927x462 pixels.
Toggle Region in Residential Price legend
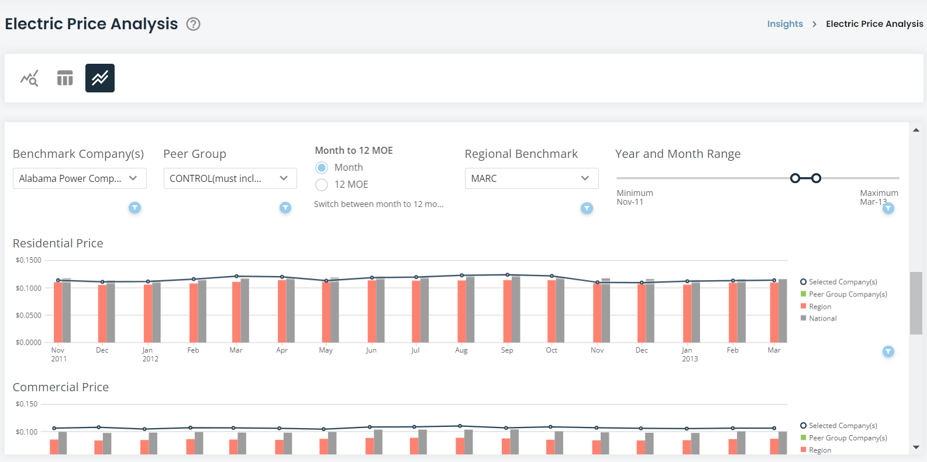tap(816, 306)
